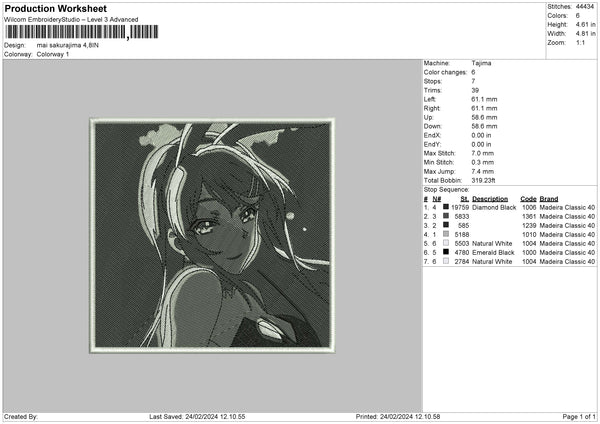The image size is (600, 424).
Task: Click the 'Printed: 24/02/2024 12.10.58' footer text
Action: tap(398, 416)
